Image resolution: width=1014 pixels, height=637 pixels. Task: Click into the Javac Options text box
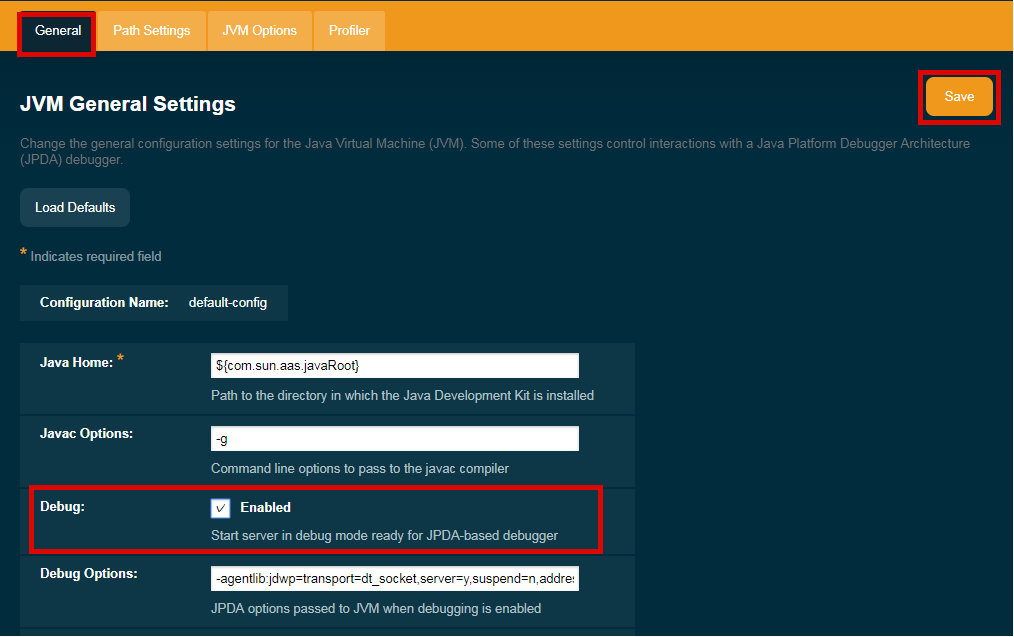(x=394, y=439)
